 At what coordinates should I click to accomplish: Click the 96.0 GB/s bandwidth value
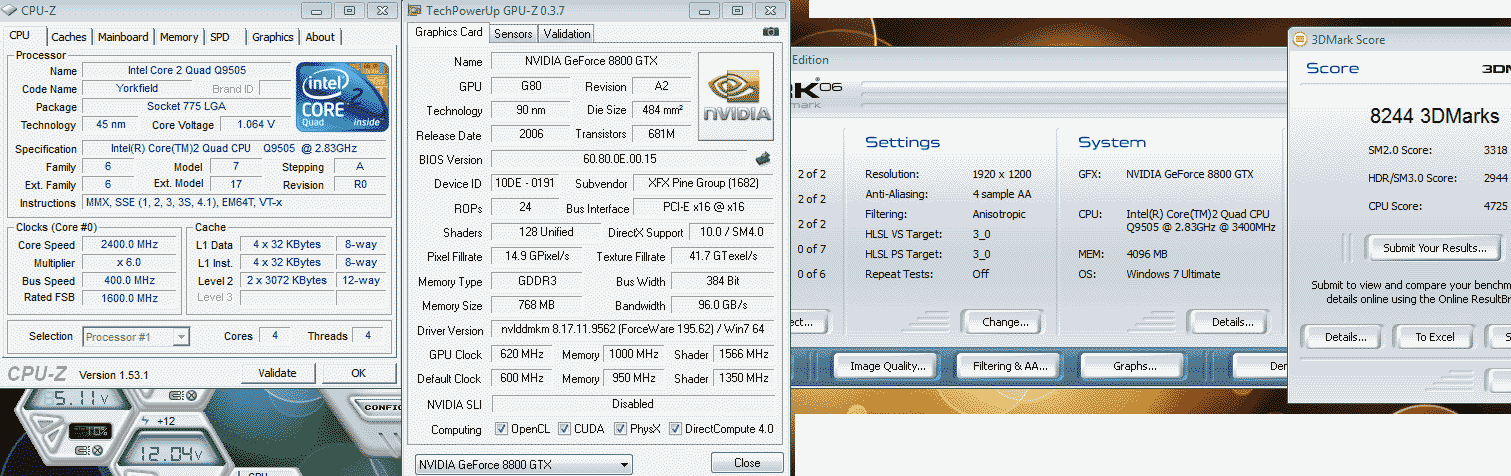(x=722, y=305)
